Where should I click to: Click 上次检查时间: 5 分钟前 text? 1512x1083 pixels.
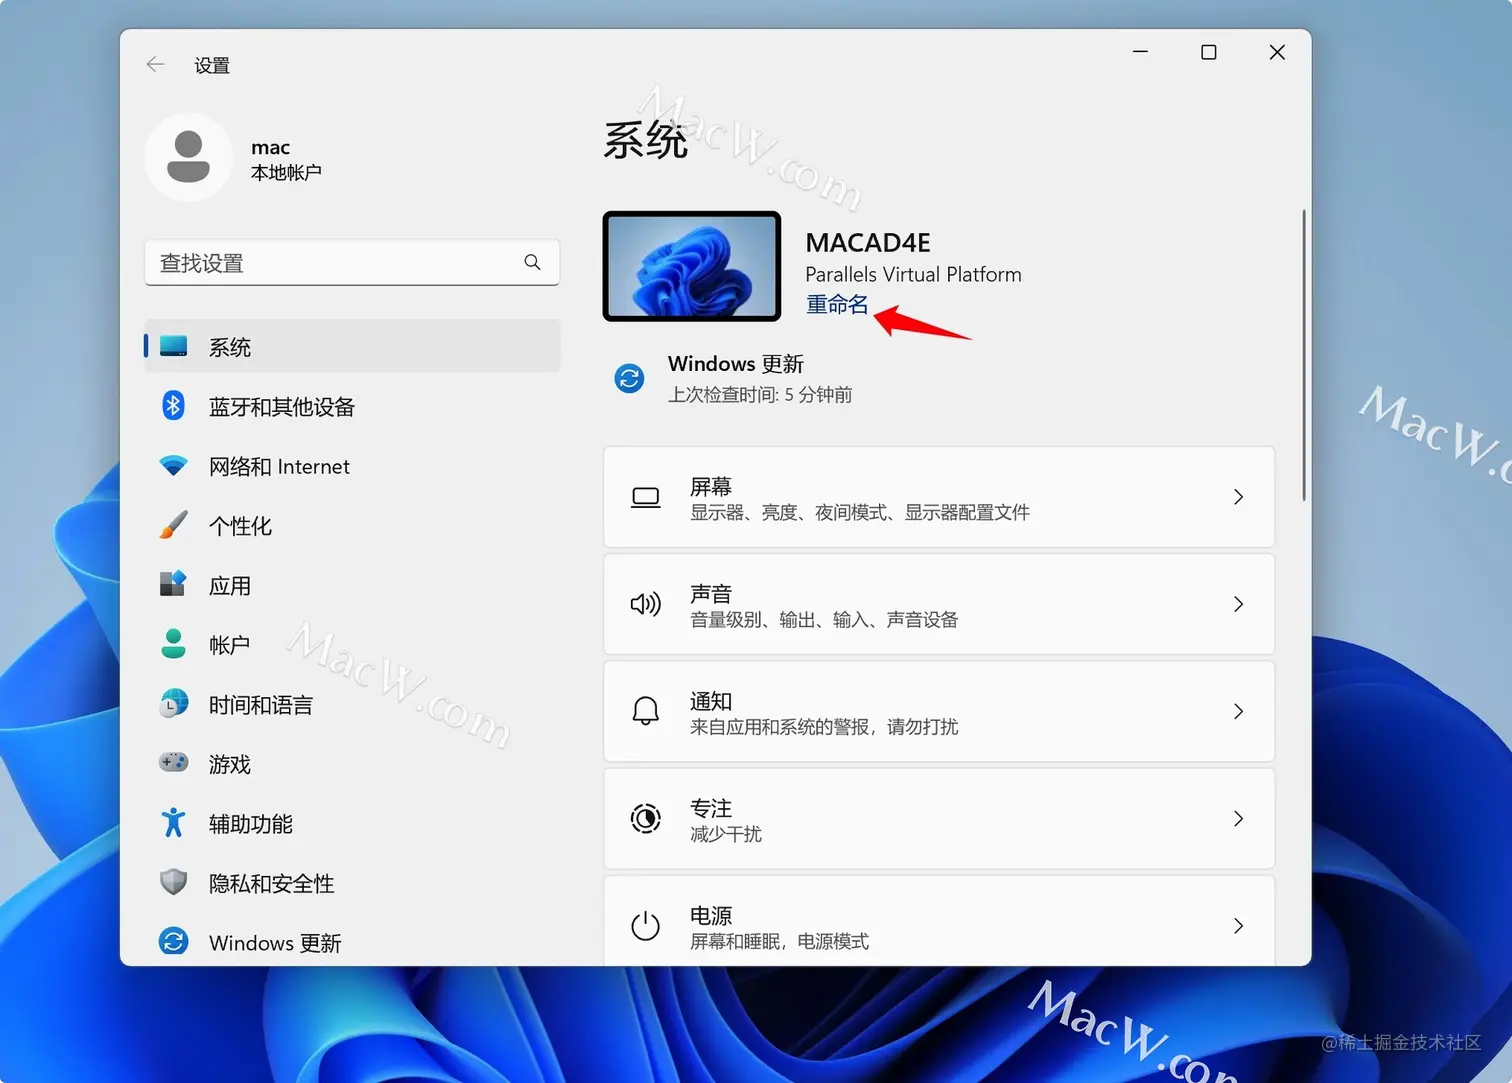tap(760, 395)
